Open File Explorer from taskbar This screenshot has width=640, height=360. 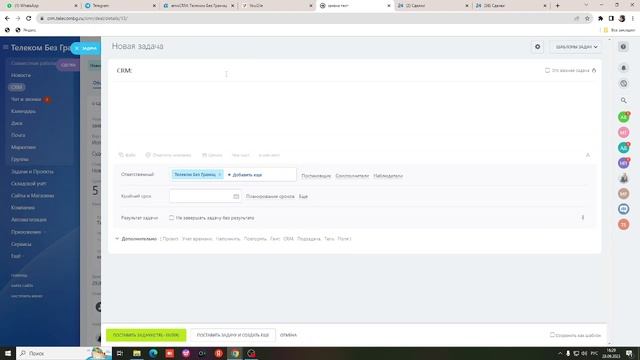coord(137,353)
